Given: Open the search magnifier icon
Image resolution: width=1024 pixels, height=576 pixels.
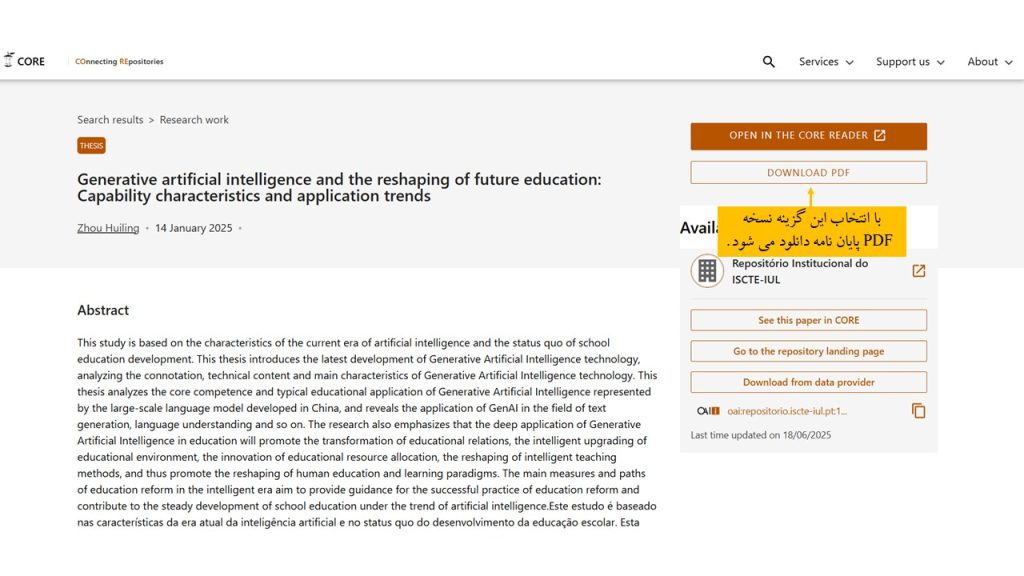Looking at the screenshot, I should click(x=769, y=61).
